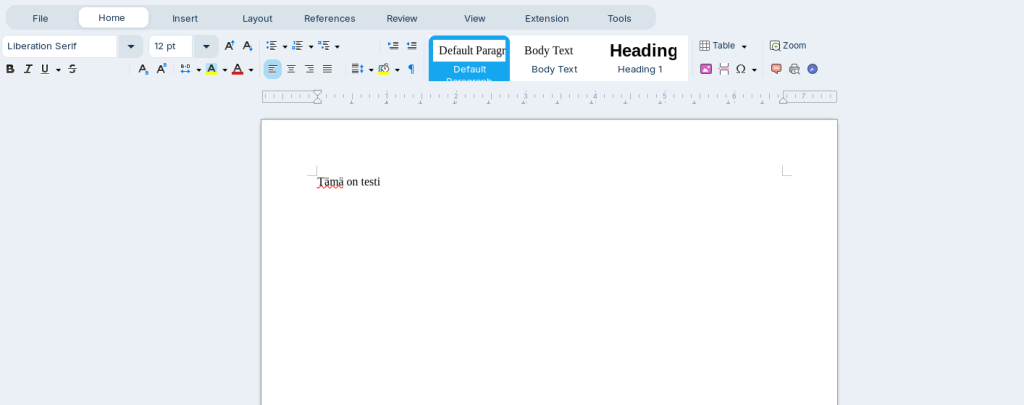The width and height of the screenshot is (1024, 405).
Task: Increase paragraph indent
Action: coord(393,46)
